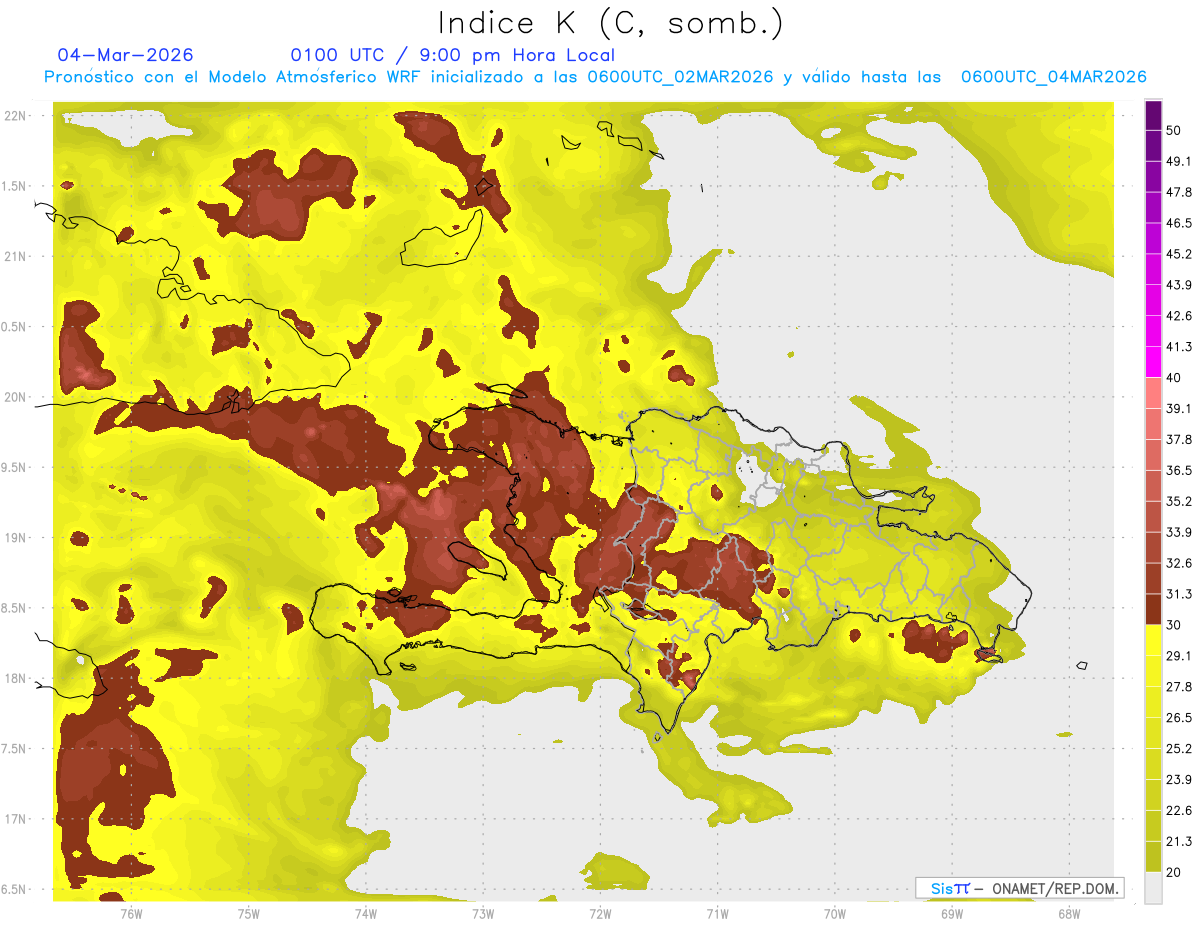Click the colorbar value '42.6'
This screenshot has height=927, width=1200.
1179,316
